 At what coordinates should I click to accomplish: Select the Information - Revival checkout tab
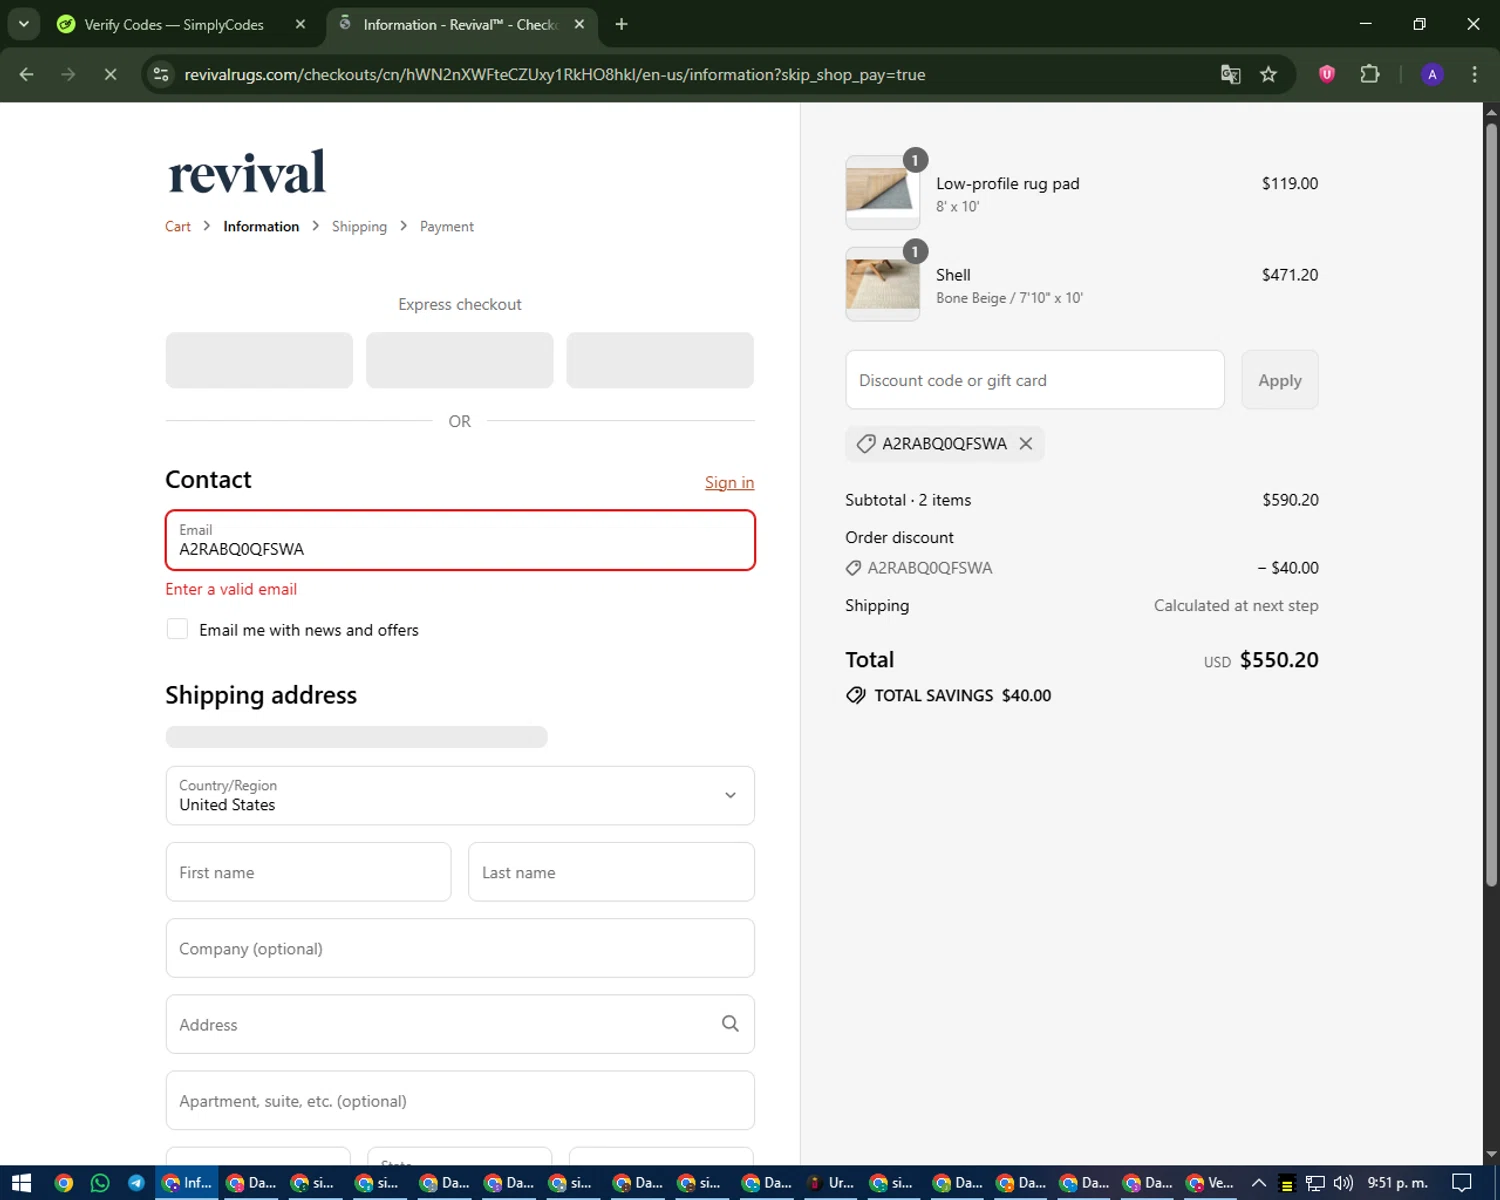pos(462,24)
